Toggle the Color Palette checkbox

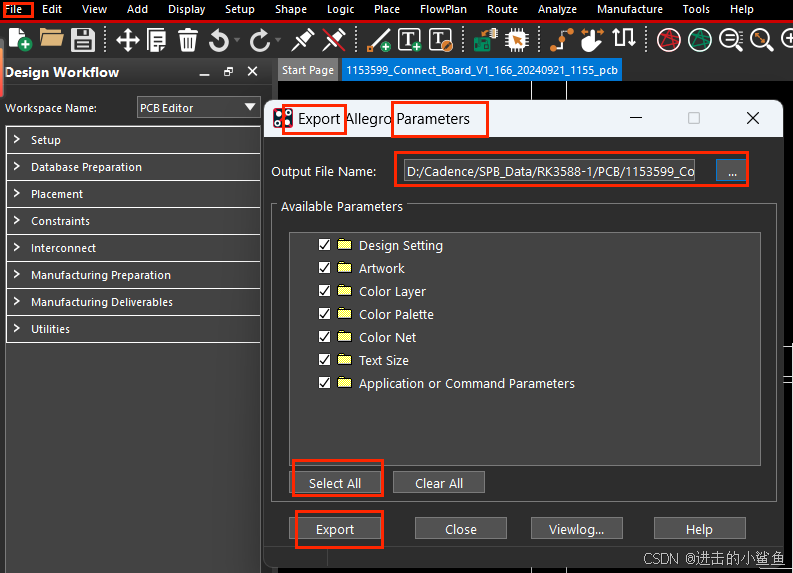324,314
